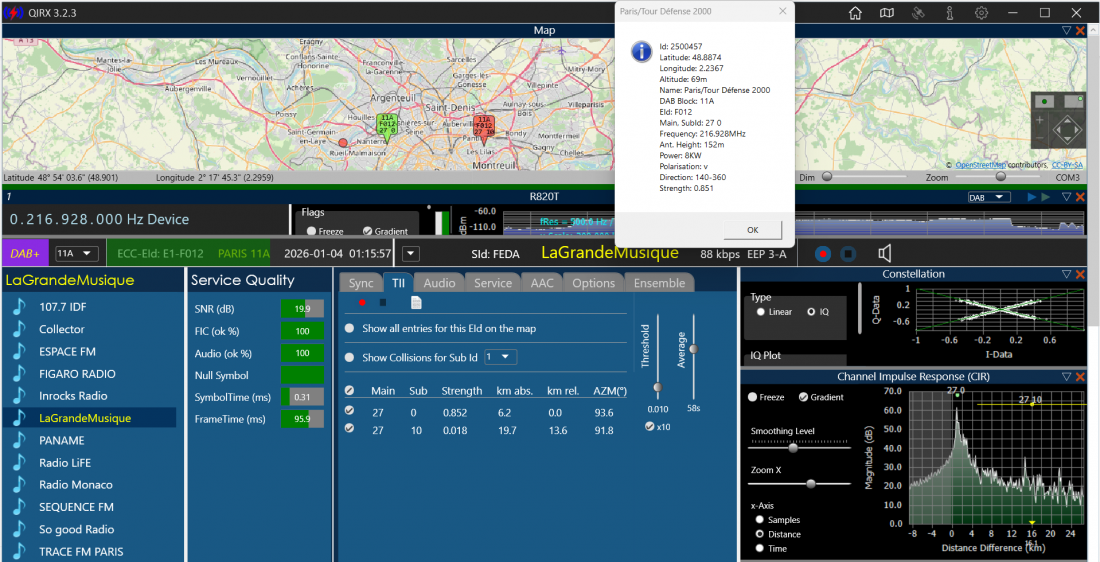Click the red 11A F012 27 10 map marker
The image size is (1100, 562).
(x=483, y=128)
